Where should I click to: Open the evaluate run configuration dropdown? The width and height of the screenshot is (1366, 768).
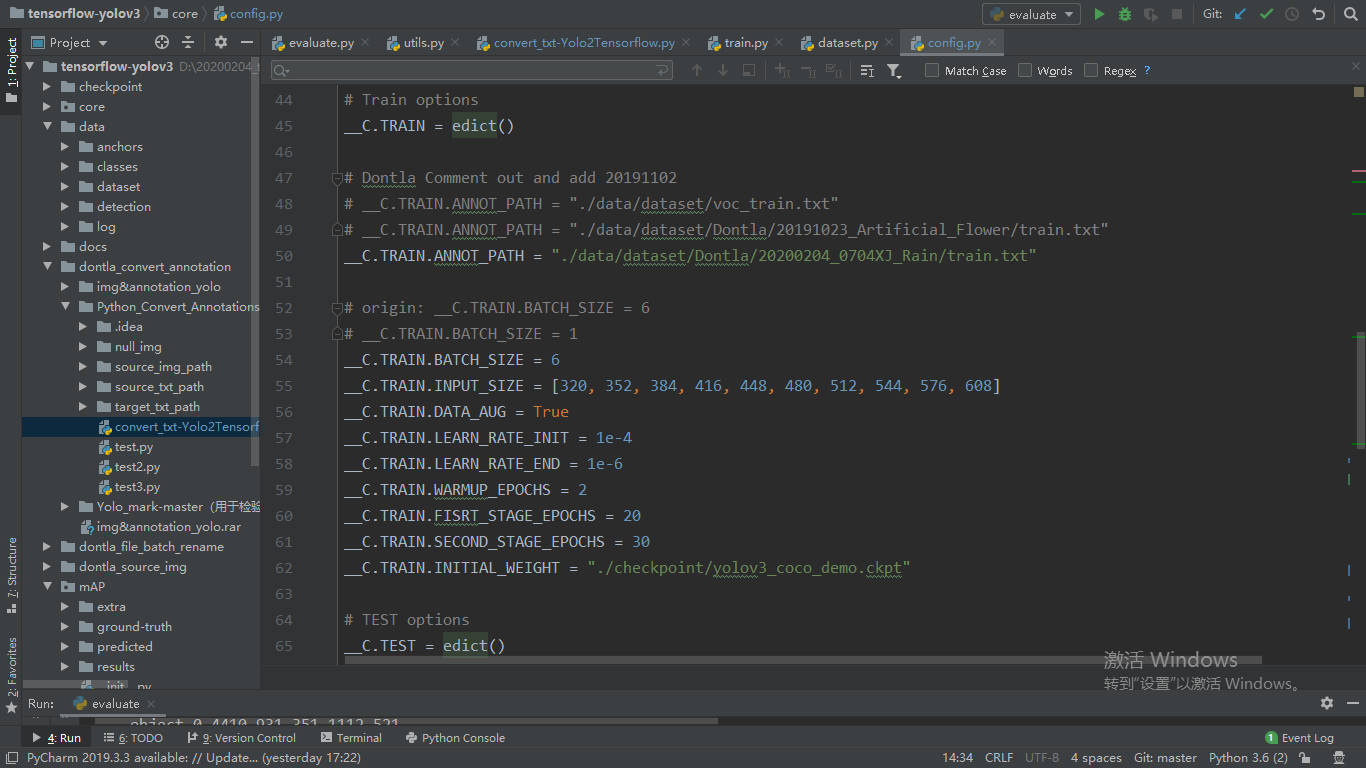click(1031, 14)
